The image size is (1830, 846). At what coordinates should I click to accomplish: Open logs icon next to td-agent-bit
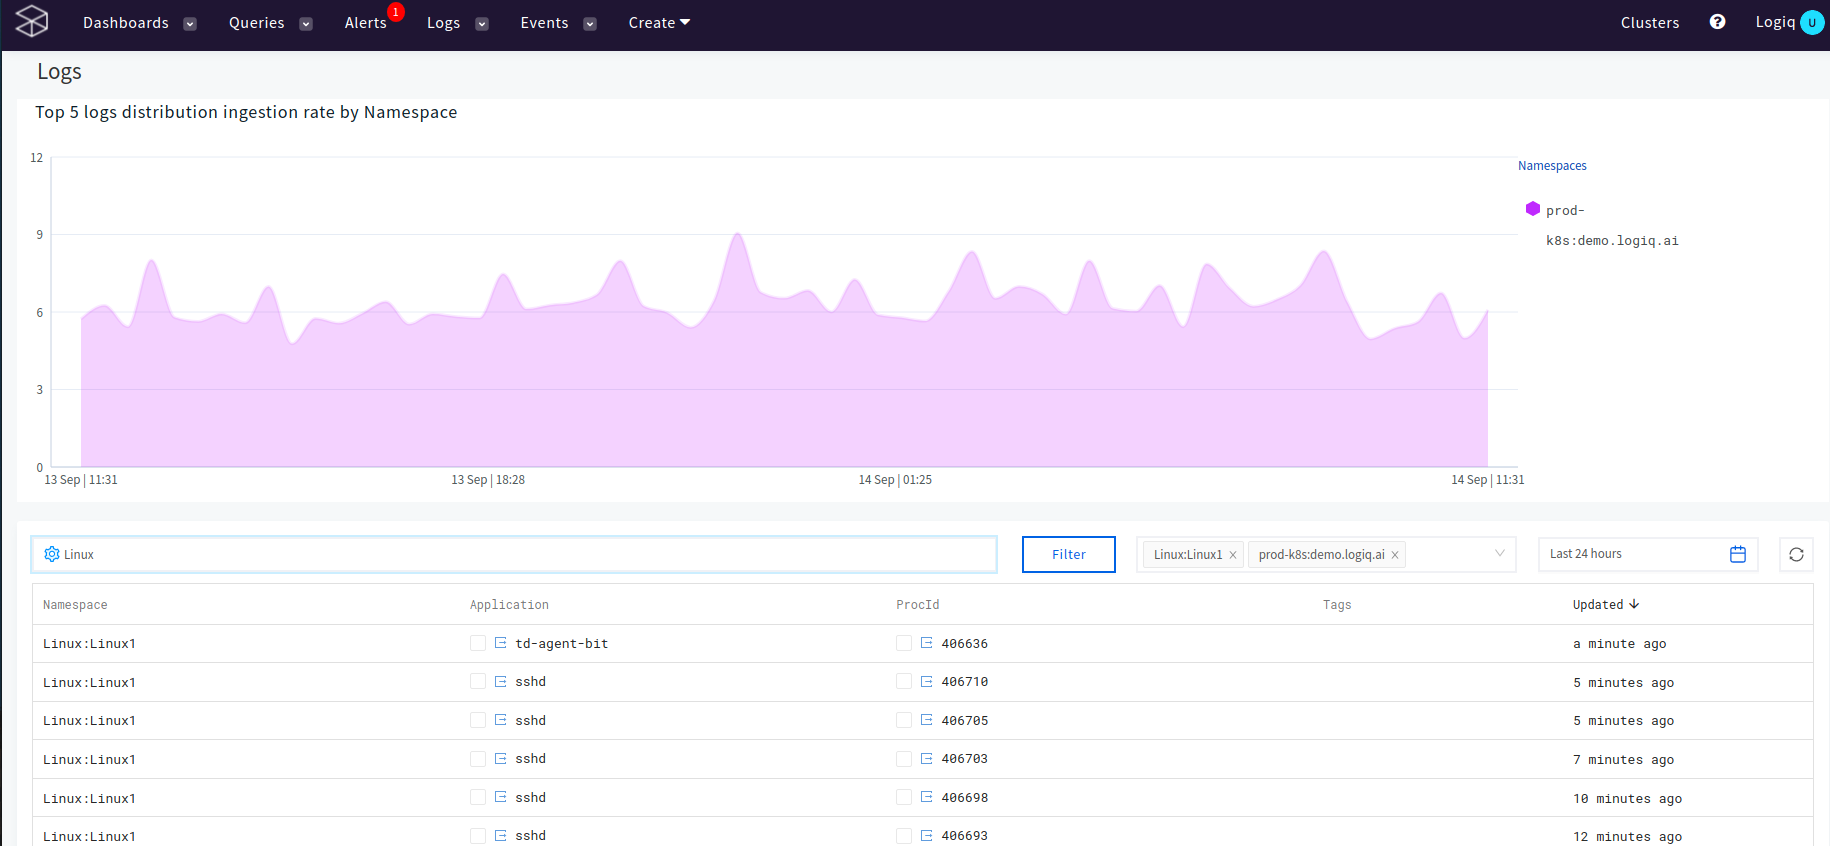[x=500, y=643]
